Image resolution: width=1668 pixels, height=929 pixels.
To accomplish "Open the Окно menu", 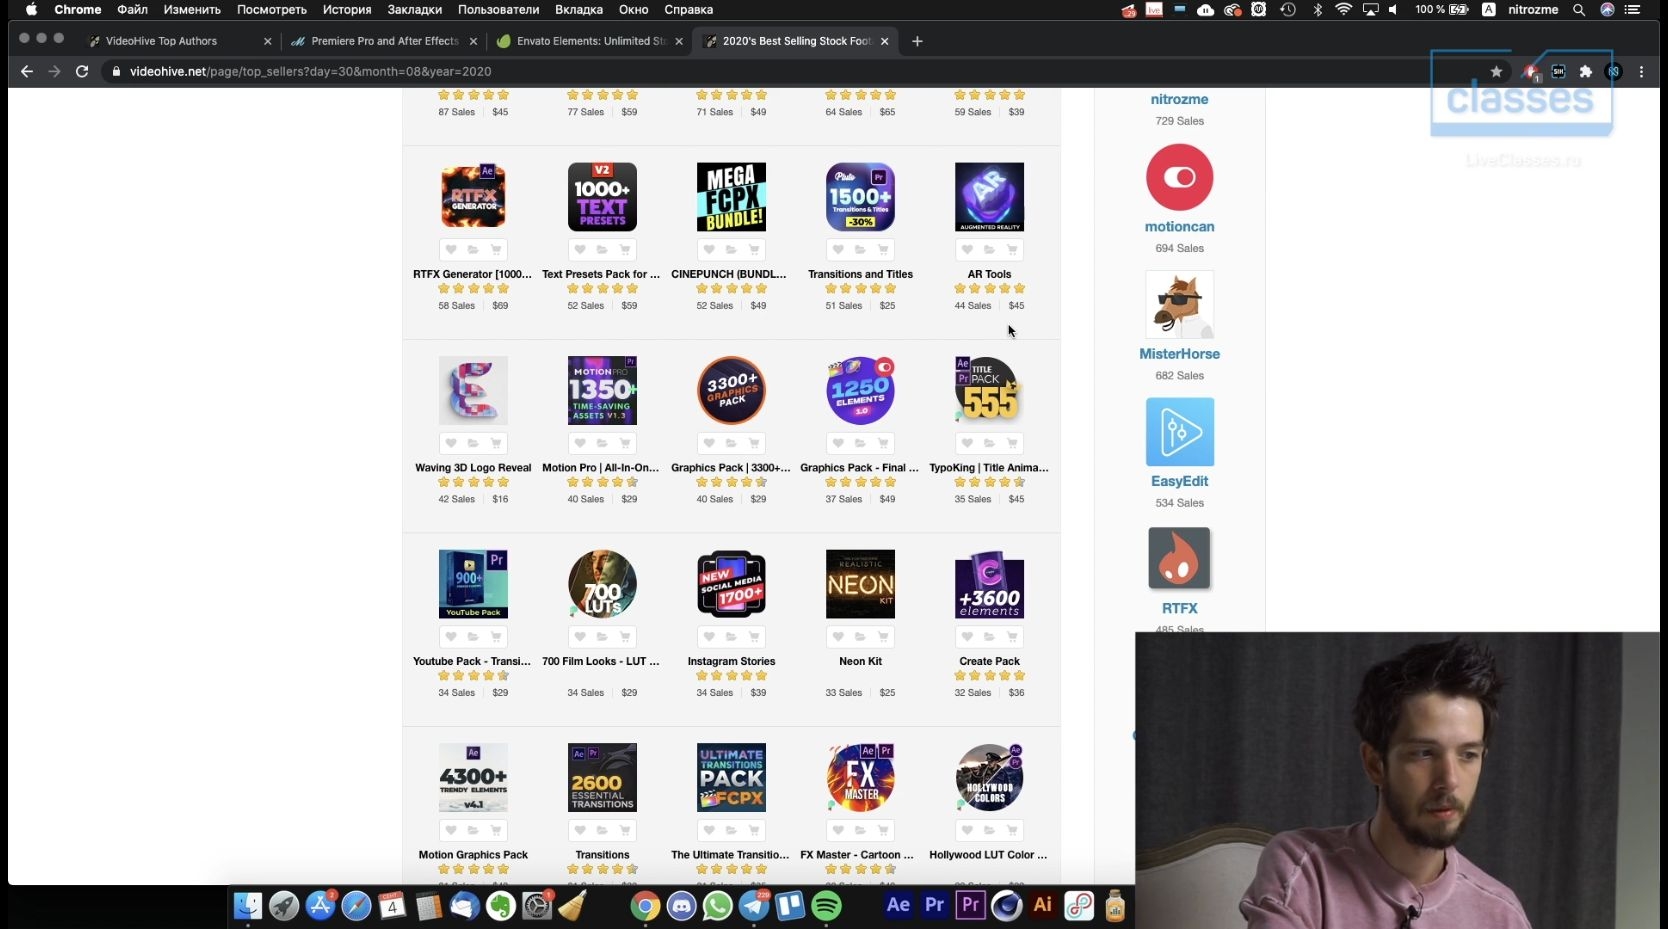I will pyautogui.click(x=634, y=10).
